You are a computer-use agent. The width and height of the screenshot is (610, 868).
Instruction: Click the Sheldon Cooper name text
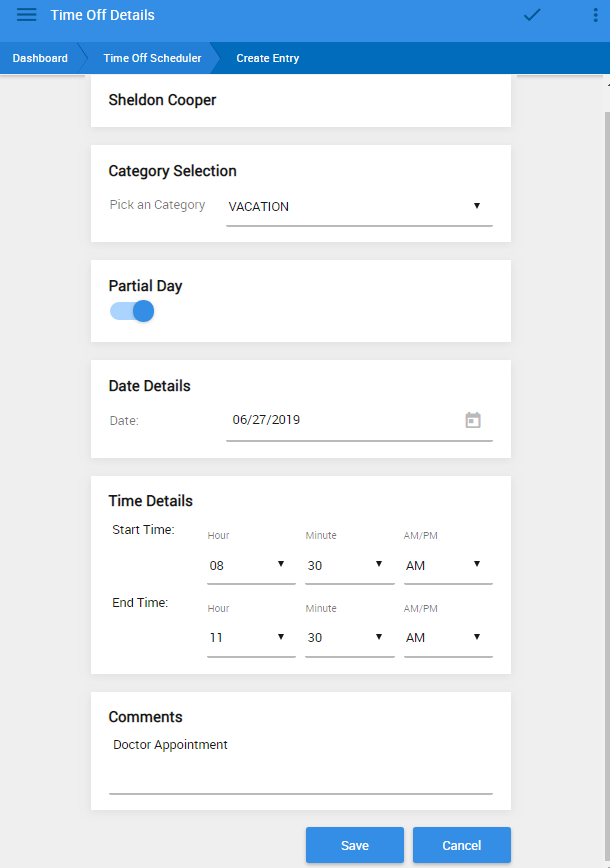coord(162,100)
